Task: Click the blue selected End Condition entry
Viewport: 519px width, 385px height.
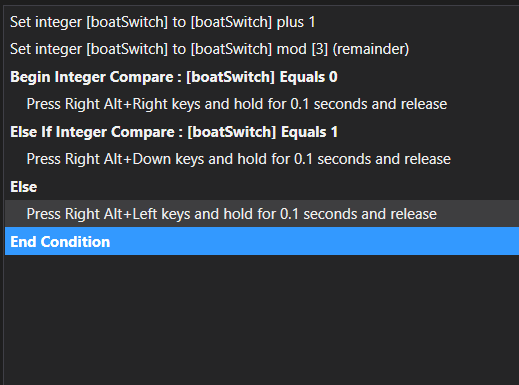Action: 262,241
